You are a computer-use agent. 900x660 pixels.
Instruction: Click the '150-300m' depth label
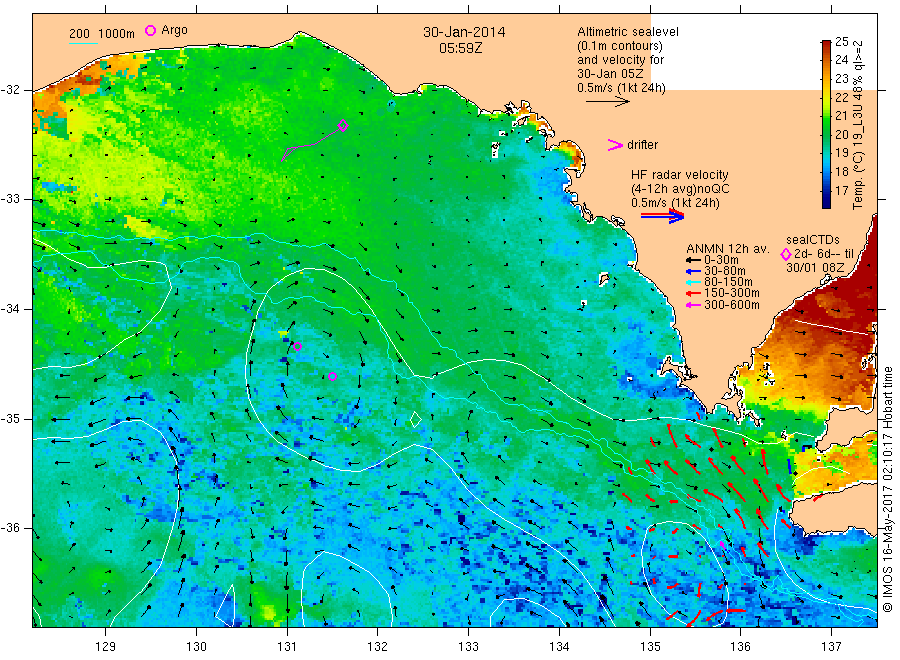click(731, 293)
